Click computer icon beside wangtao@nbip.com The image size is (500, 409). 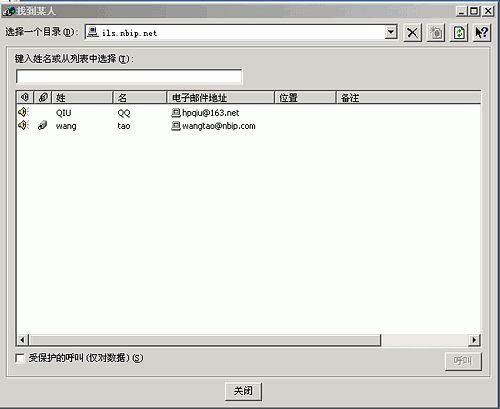pyautogui.click(x=176, y=126)
